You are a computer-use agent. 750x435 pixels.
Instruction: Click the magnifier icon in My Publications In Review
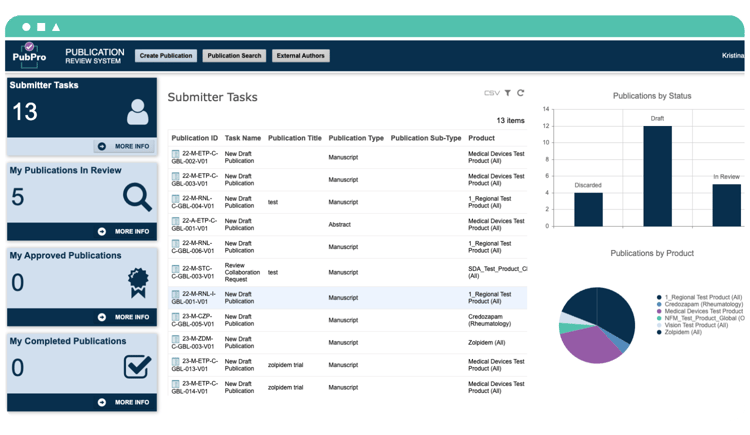point(137,197)
